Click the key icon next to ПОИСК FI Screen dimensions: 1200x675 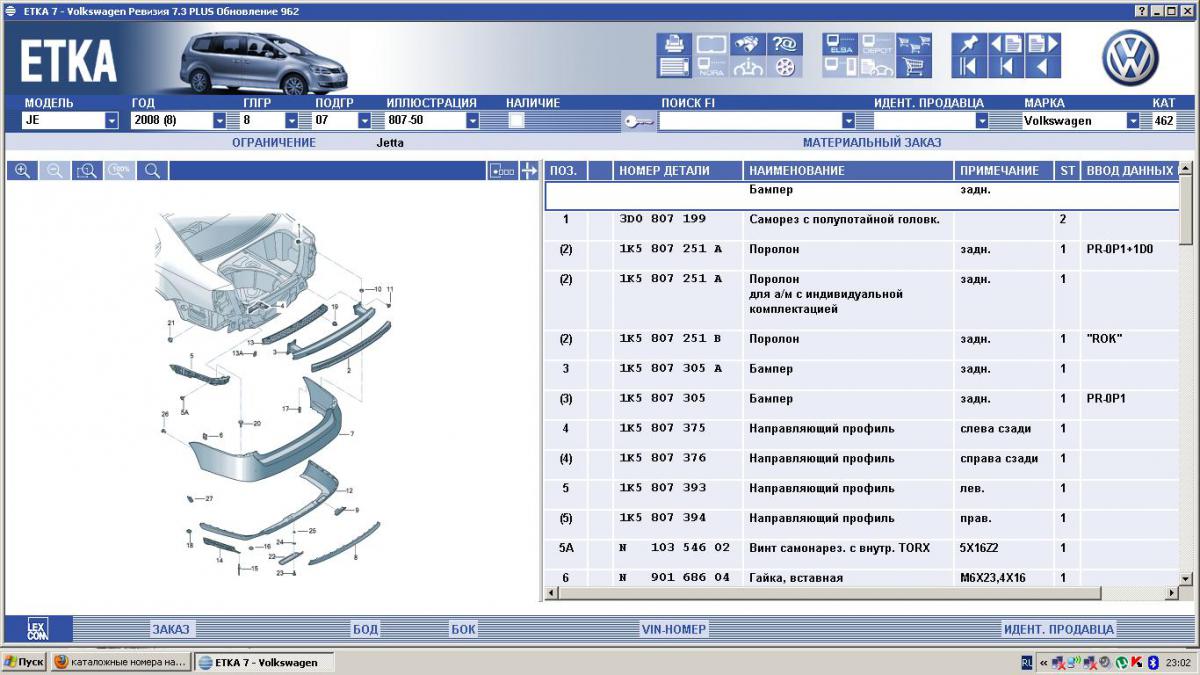click(639, 121)
